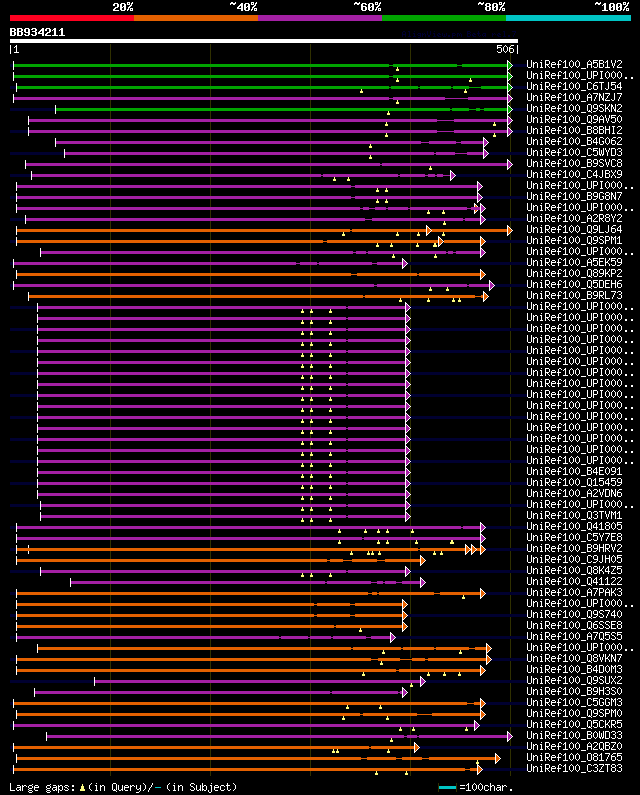The width and height of the screenshot is (640, 795).
Task: Select the UniRef100_B0WD33 label
Action: tap(574, 736)
